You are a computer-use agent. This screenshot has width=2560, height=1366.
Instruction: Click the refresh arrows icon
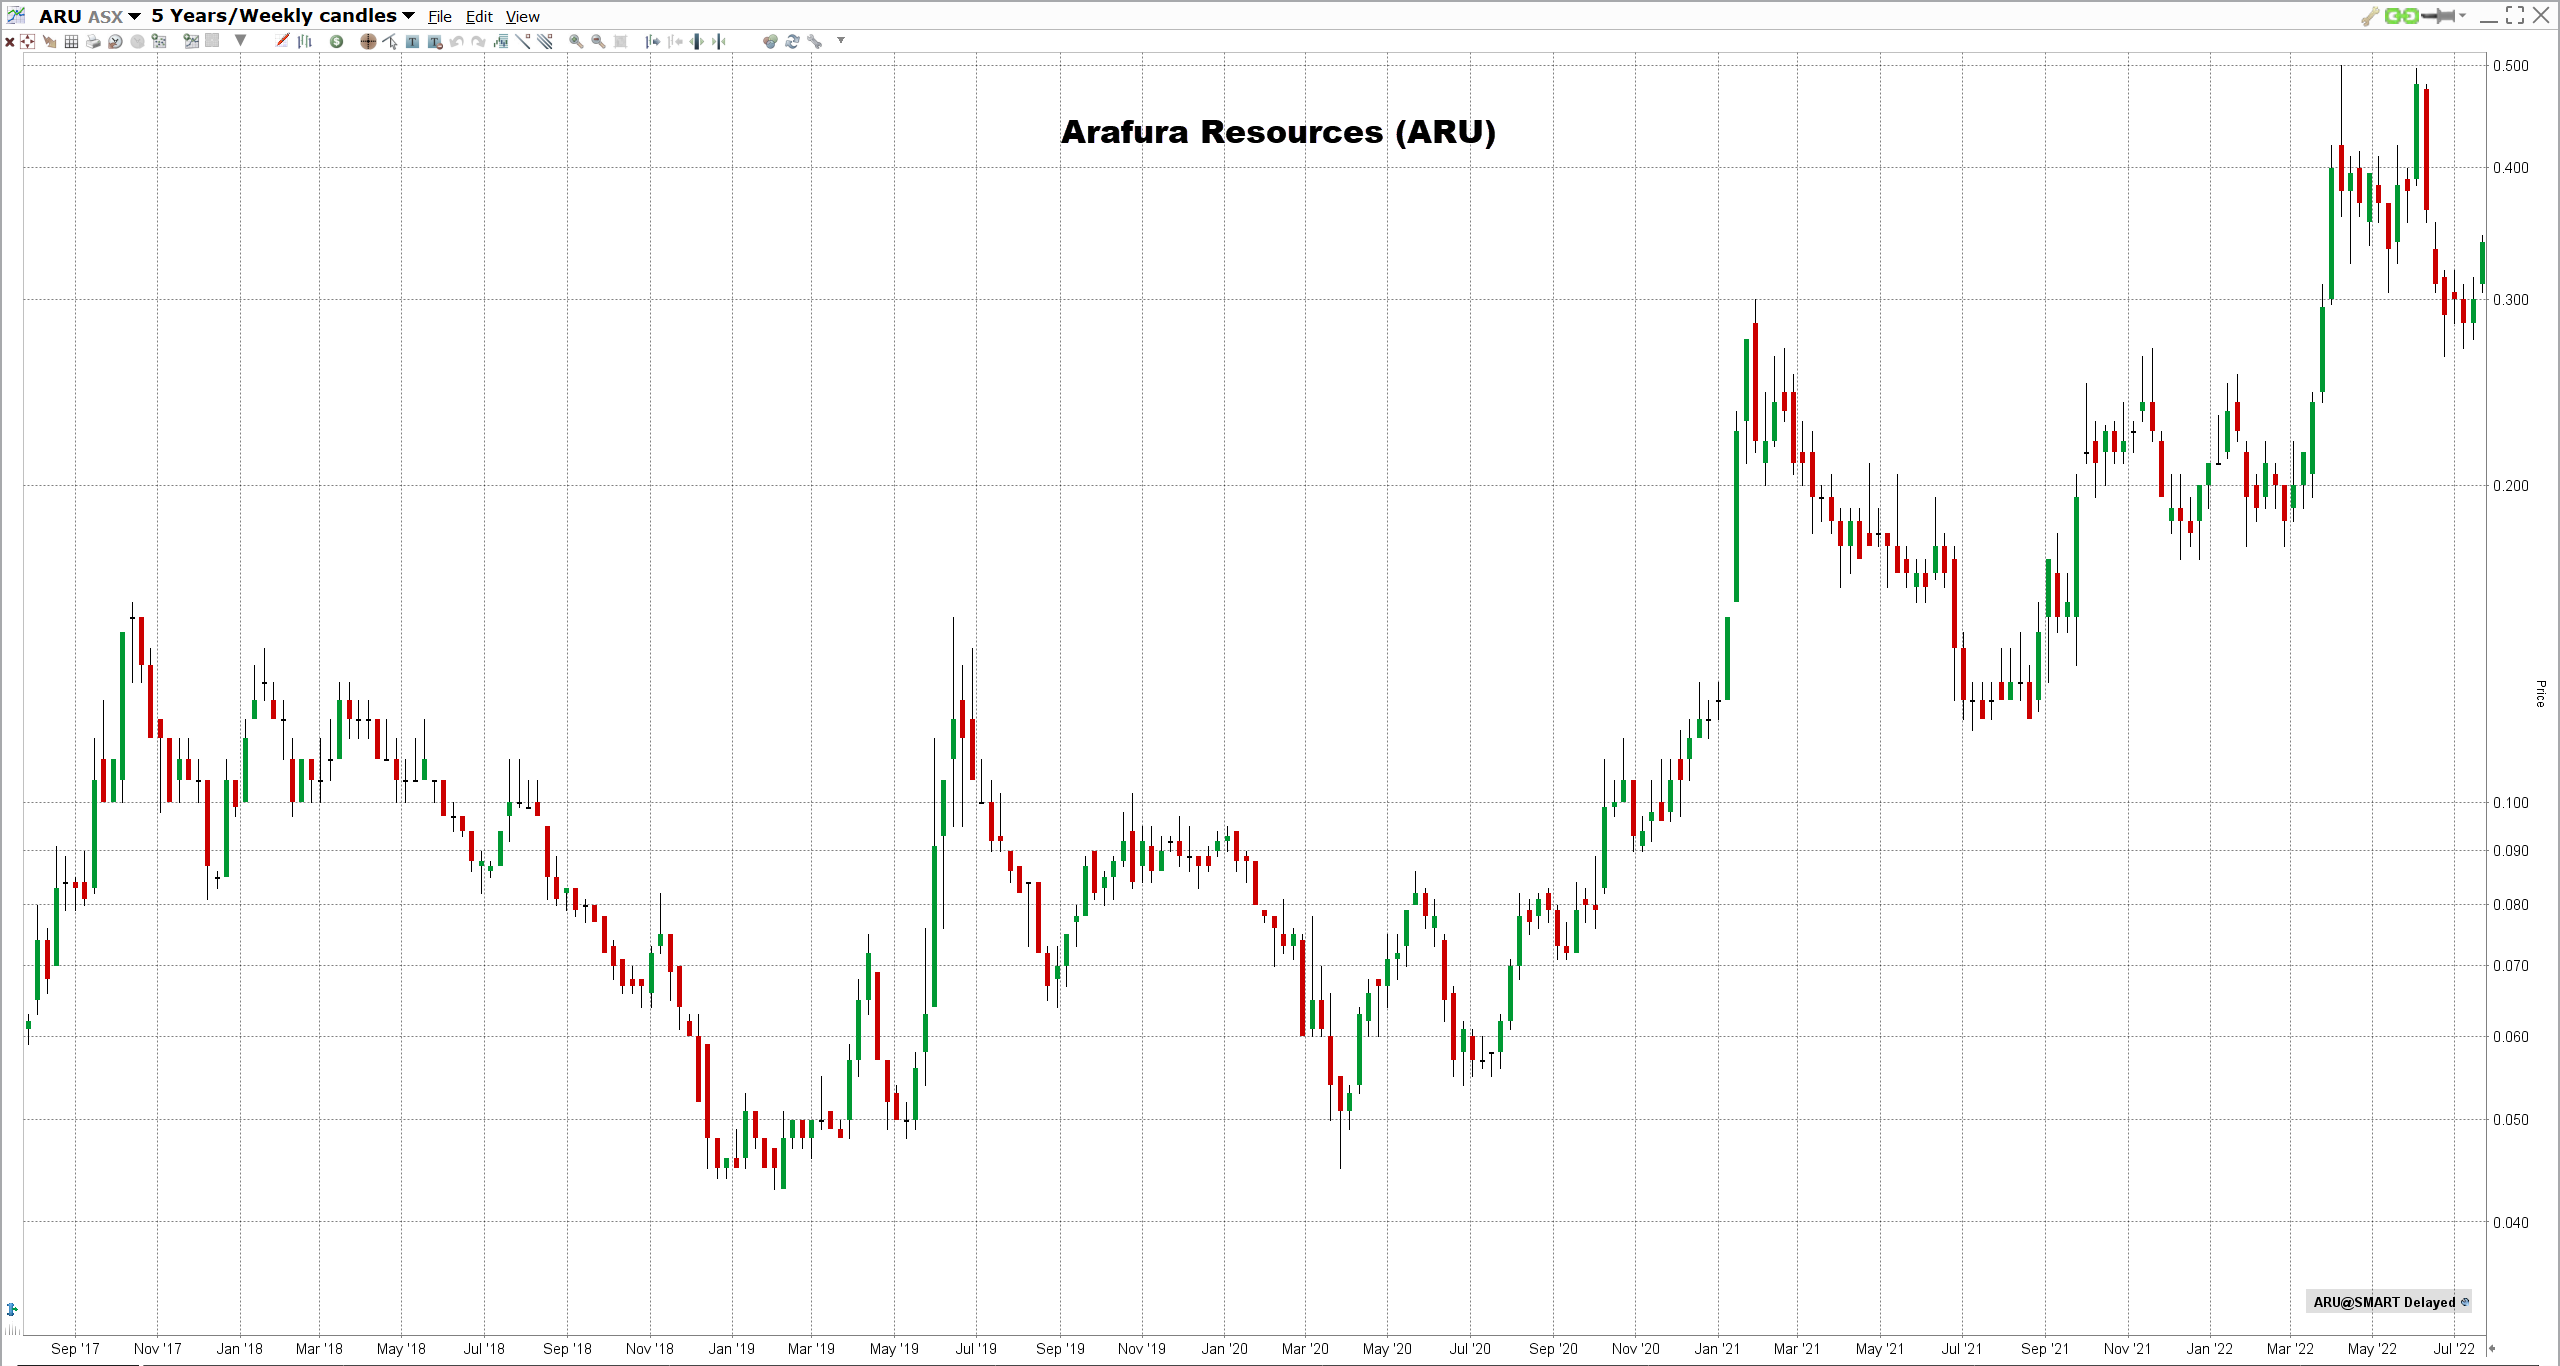(792, 42)
